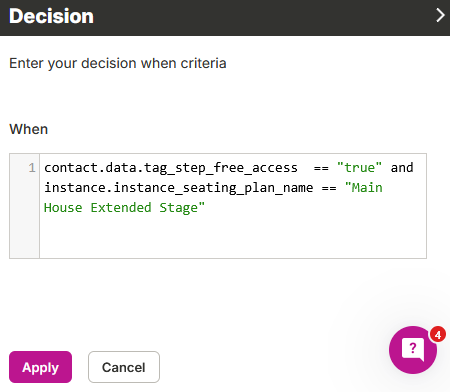This screenshot has width=450, height=392.
Task: Apply the decision criteria
Action: [40, 367]
